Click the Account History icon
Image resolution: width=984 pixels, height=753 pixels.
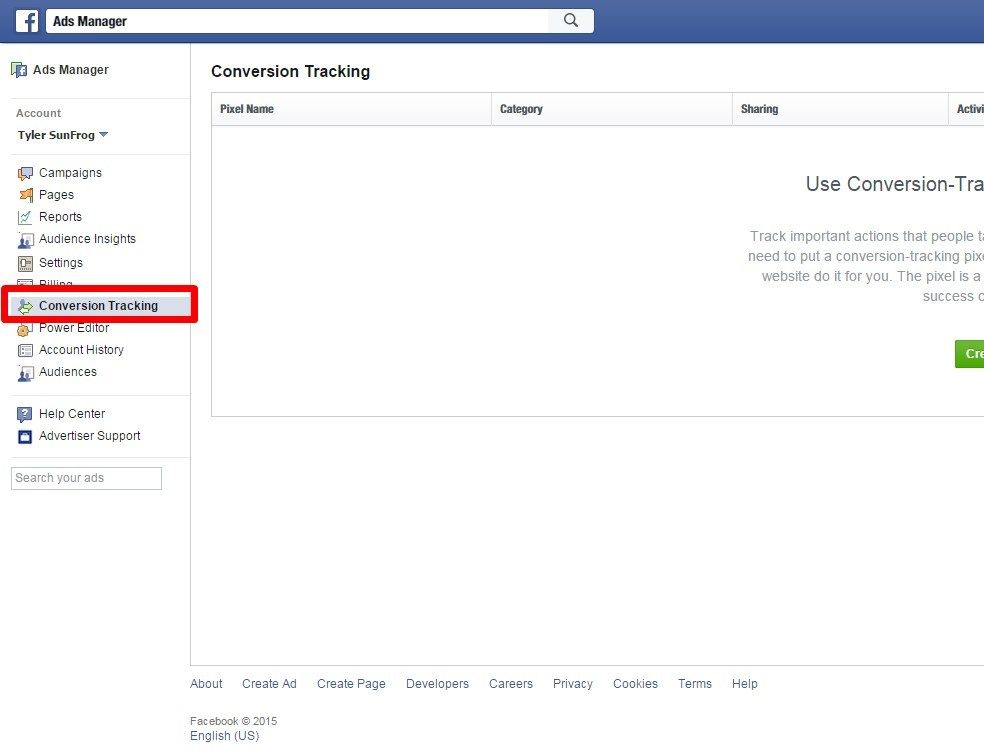coord(25,350)
